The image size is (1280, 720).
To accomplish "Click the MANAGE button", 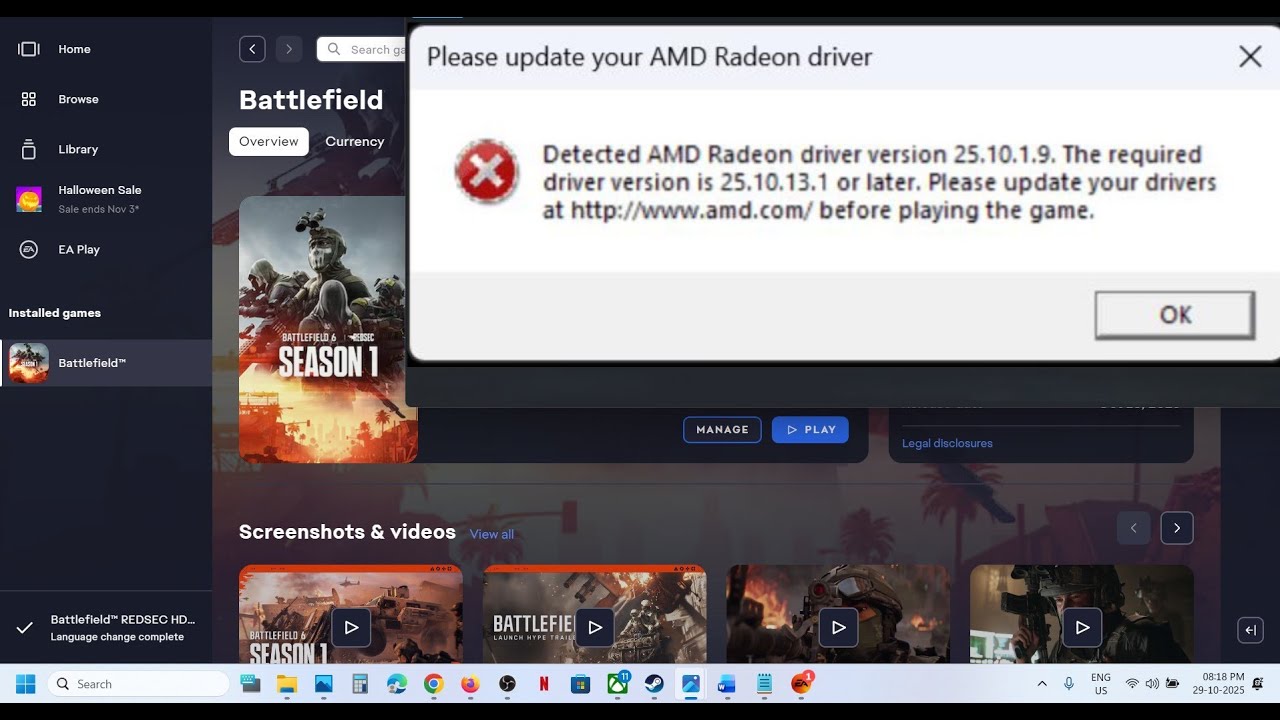I will [x=722, y=430].
